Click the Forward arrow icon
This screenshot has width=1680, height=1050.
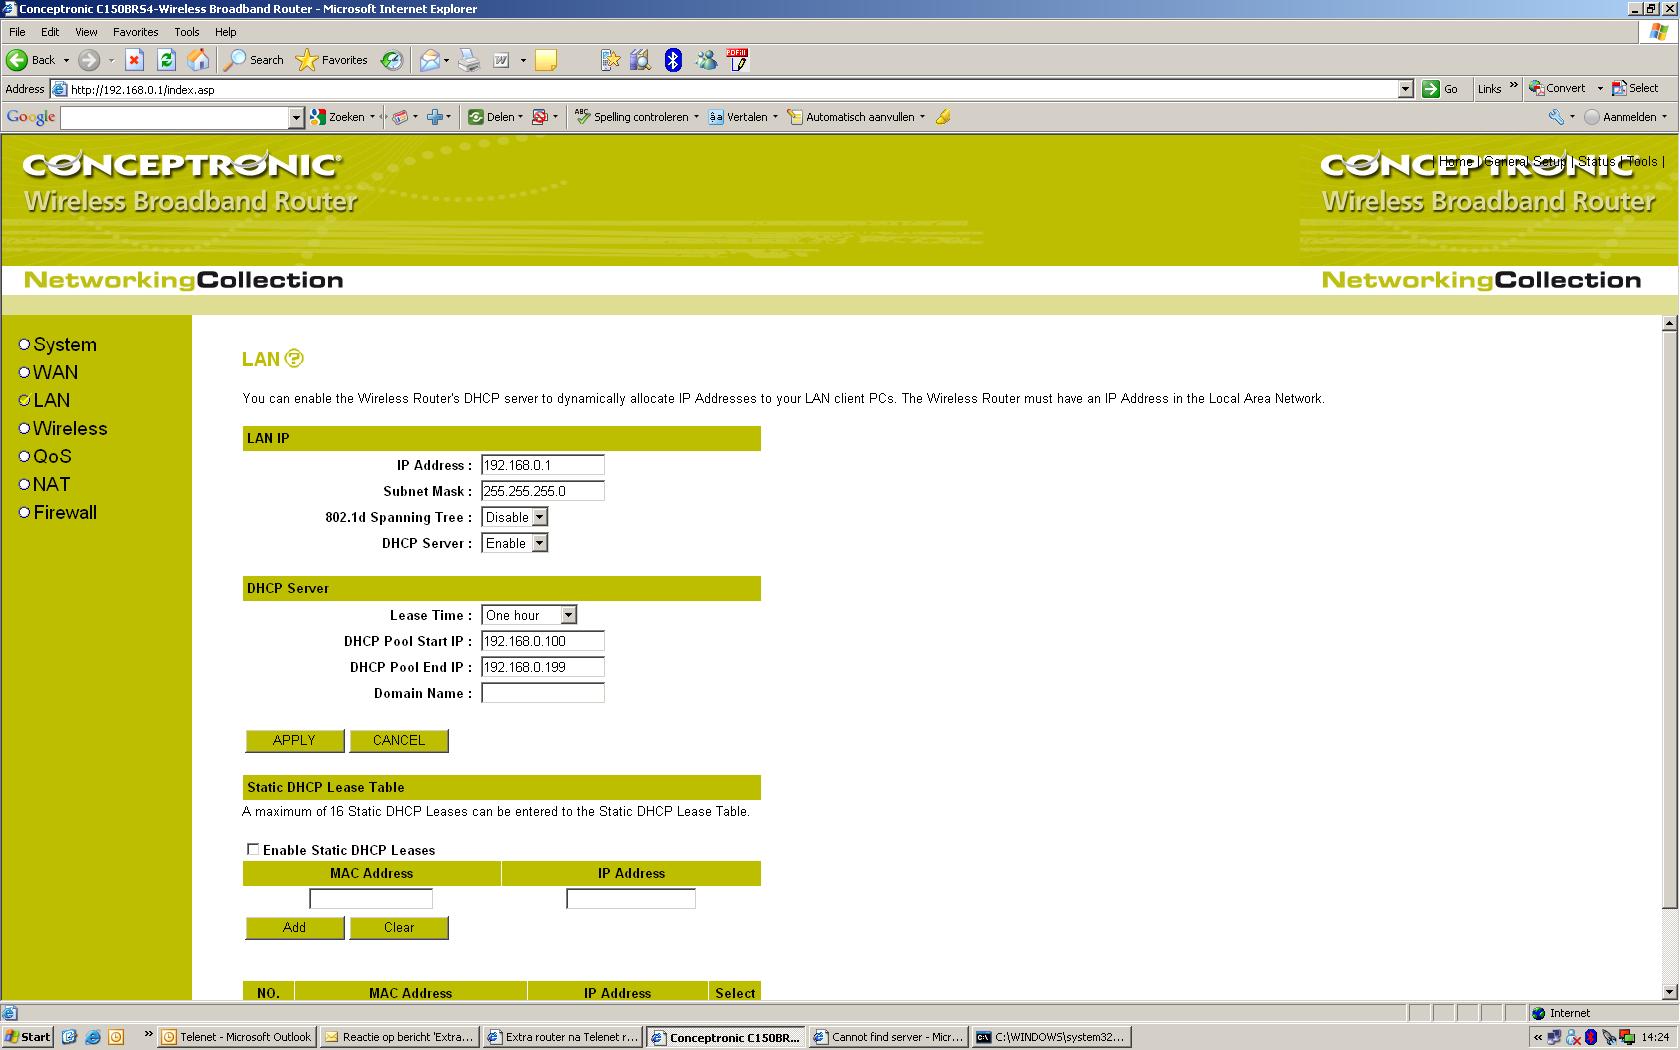coord(89,60)
